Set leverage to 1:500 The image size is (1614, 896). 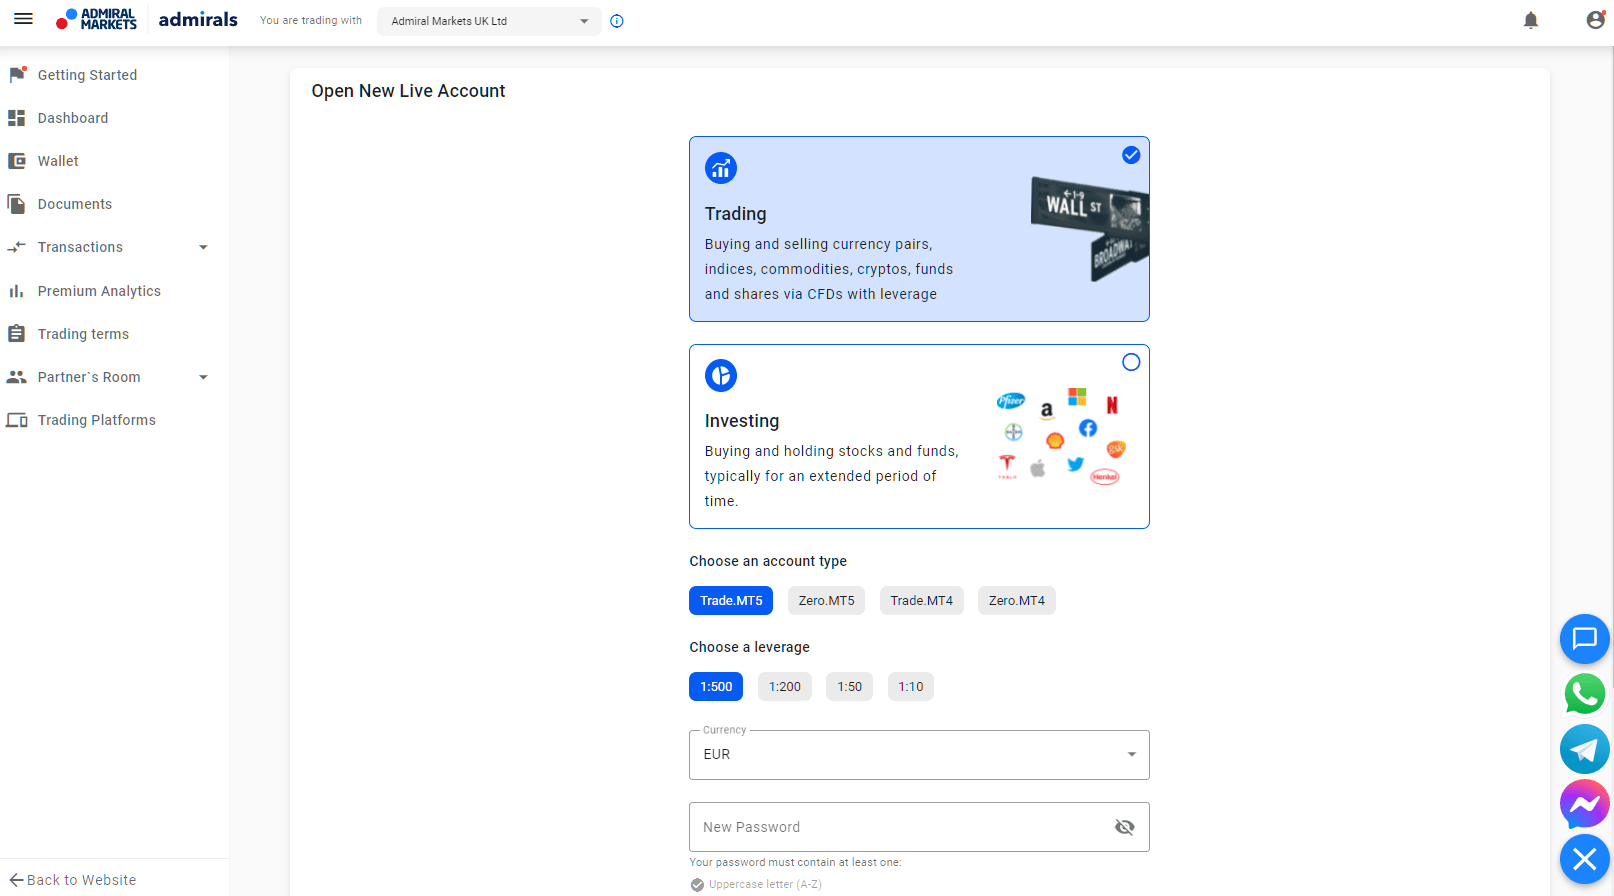point(716,687)
